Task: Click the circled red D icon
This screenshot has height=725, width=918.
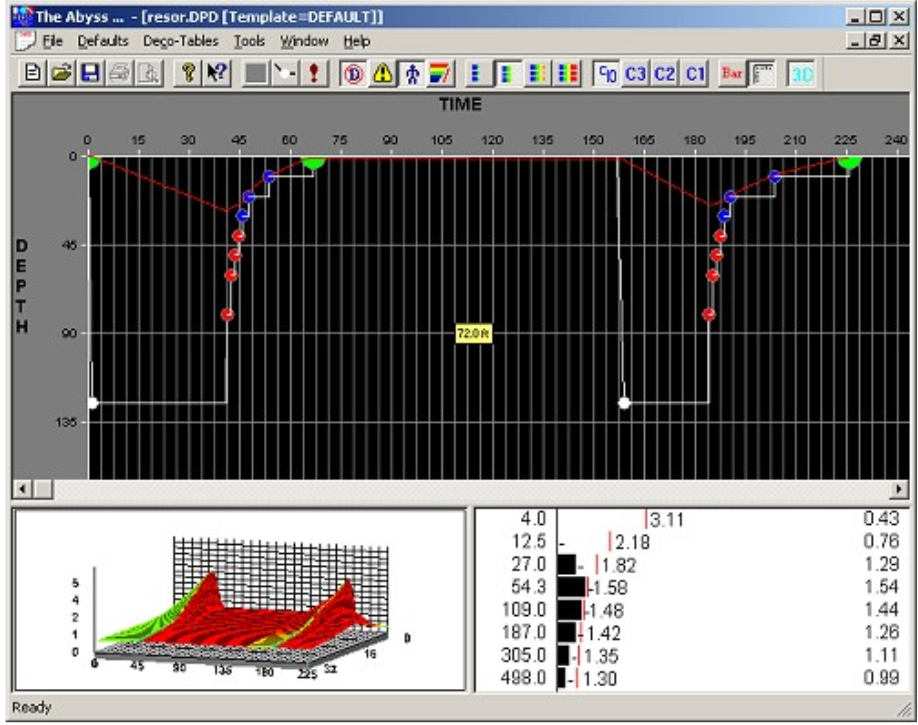Action: coord(355,75)
